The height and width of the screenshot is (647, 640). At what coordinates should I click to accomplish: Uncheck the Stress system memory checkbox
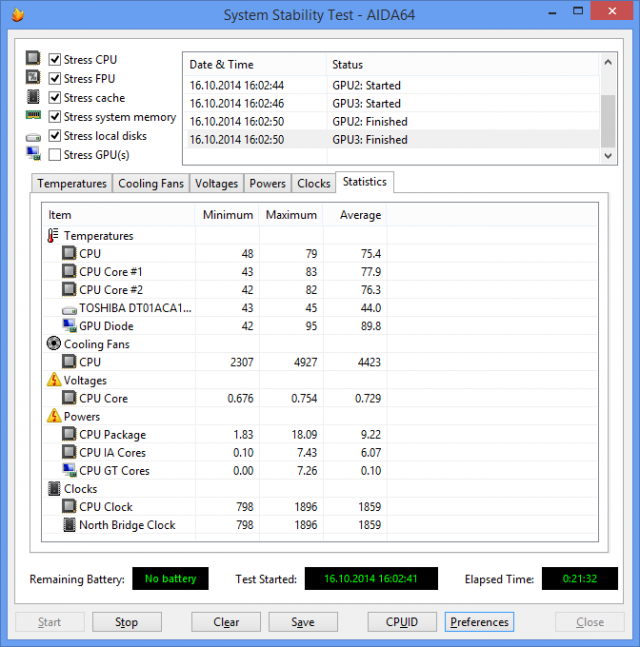(x=54, y=117)
